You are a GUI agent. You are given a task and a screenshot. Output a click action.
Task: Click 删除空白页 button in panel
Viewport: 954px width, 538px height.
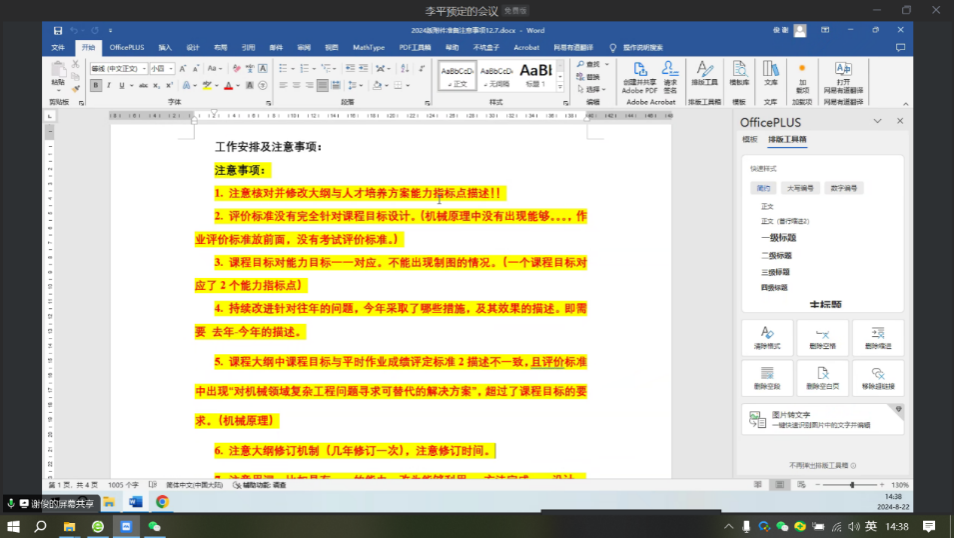822,376
